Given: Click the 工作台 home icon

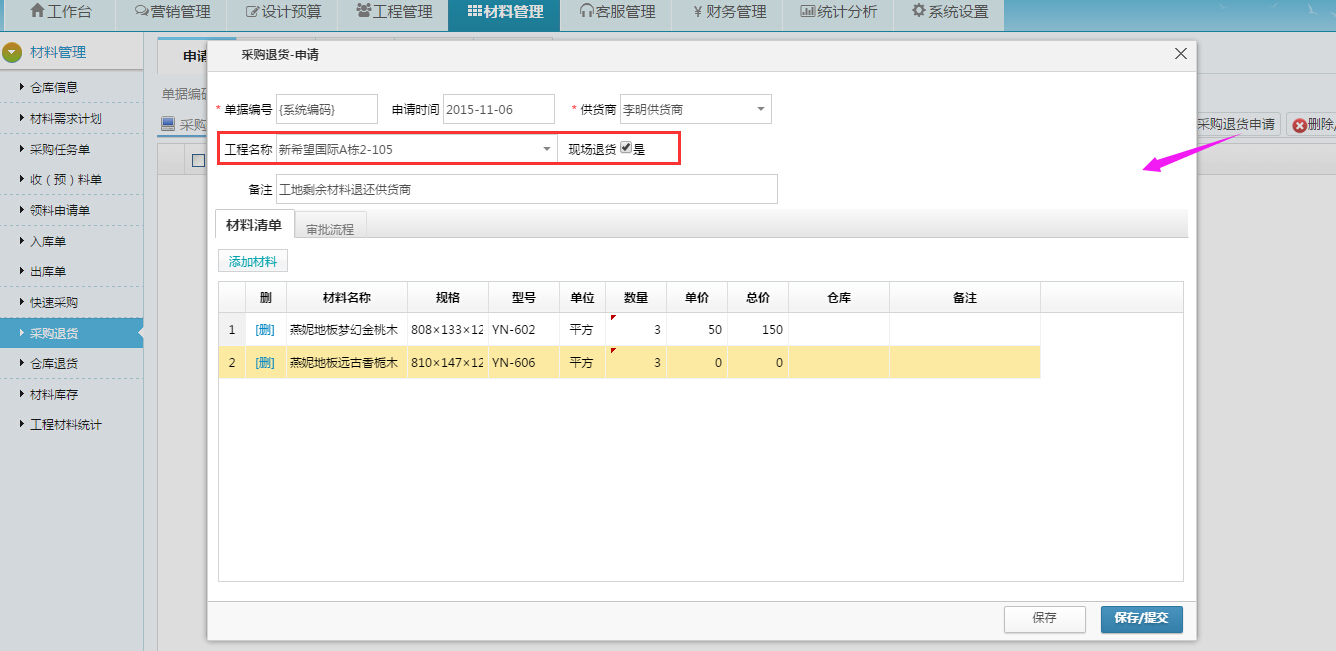Looking at the screenshot, I should click(38, 12).
